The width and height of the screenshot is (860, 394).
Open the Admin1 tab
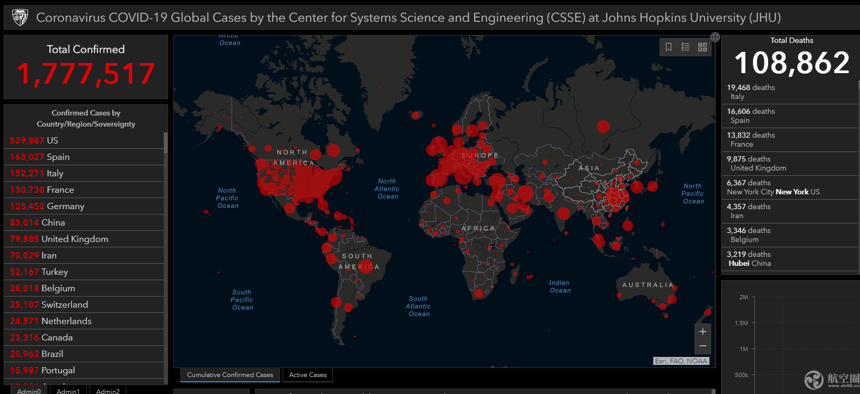[68, 390]
